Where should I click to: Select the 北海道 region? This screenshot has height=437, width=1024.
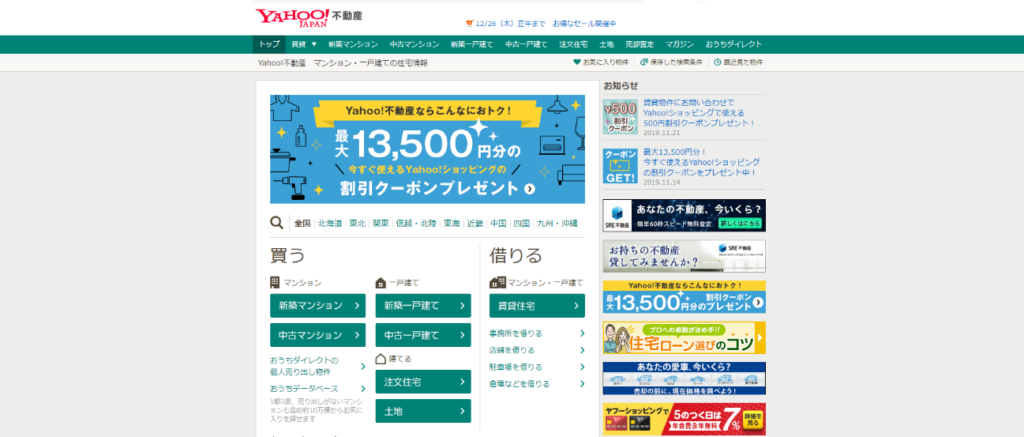coord(330,223)
